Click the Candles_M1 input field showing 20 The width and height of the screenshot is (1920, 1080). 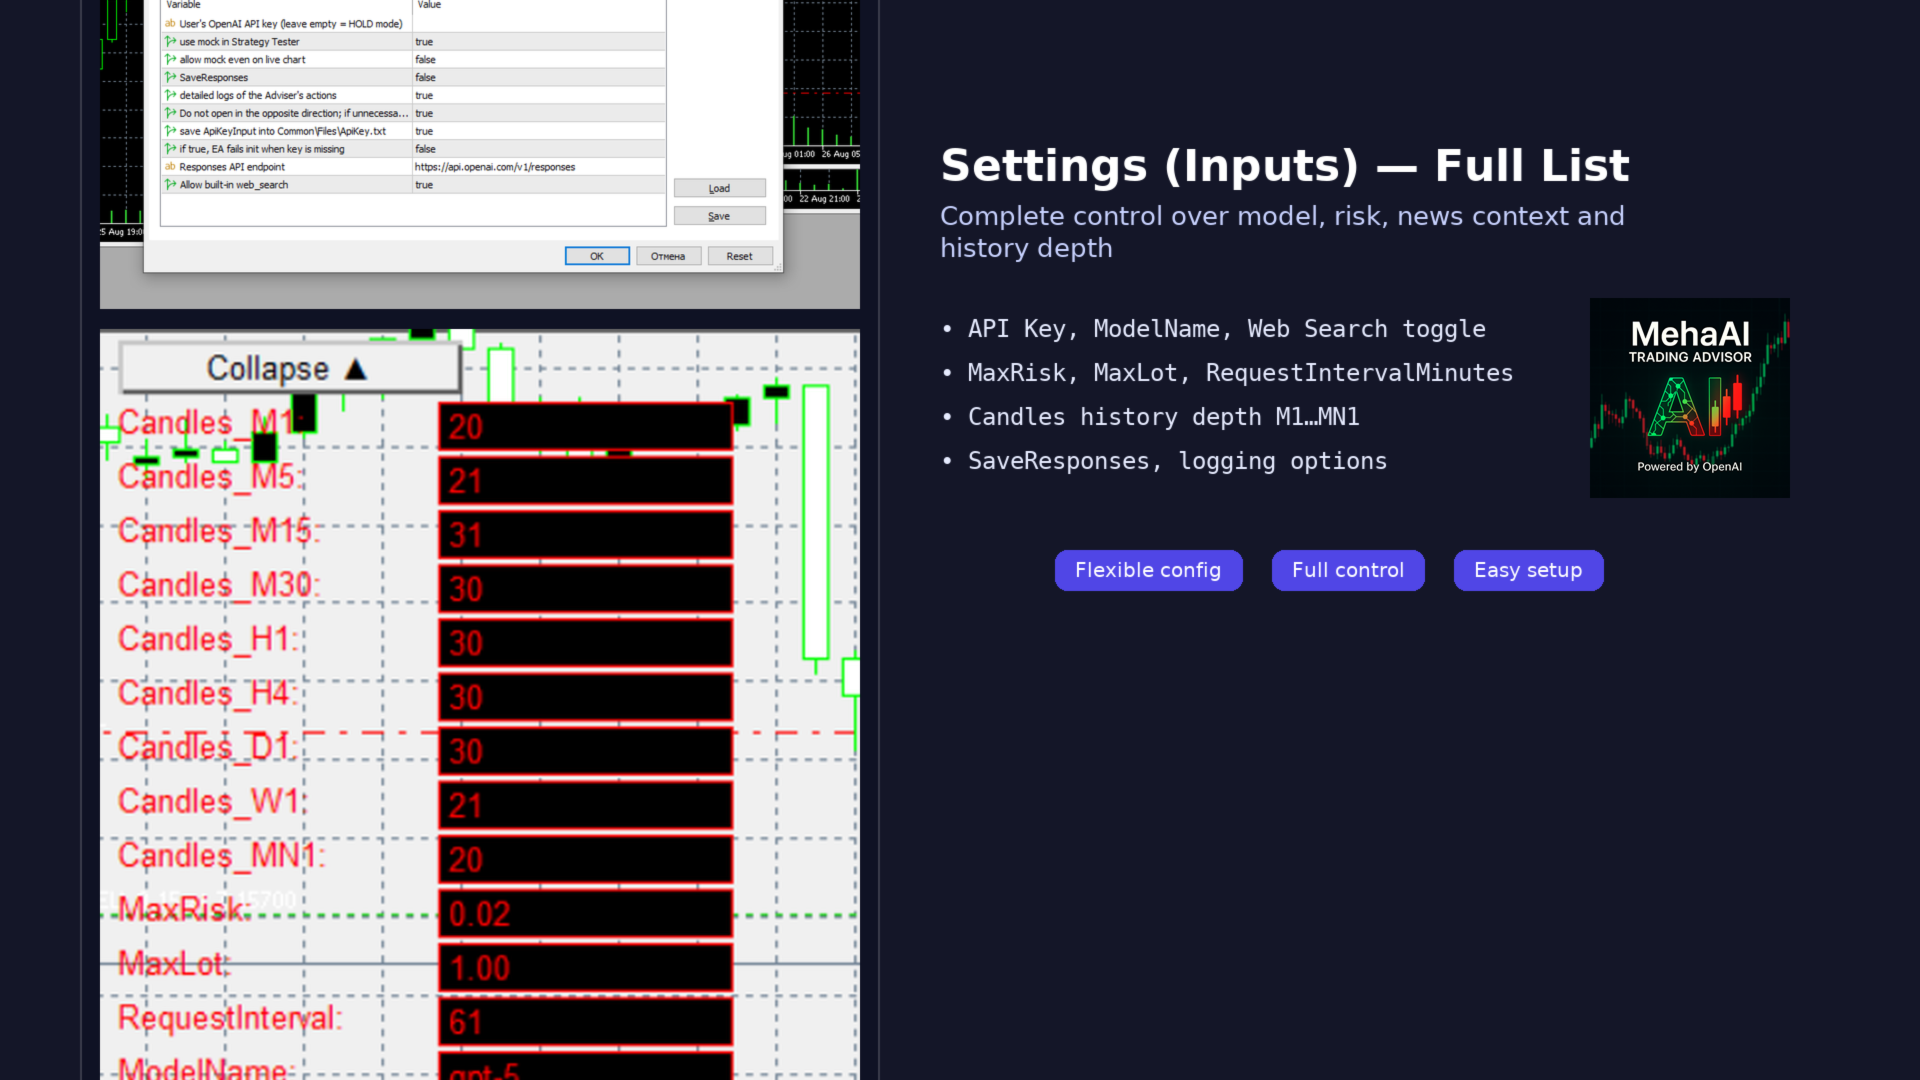pyautogui.click(x=585, y=427)
